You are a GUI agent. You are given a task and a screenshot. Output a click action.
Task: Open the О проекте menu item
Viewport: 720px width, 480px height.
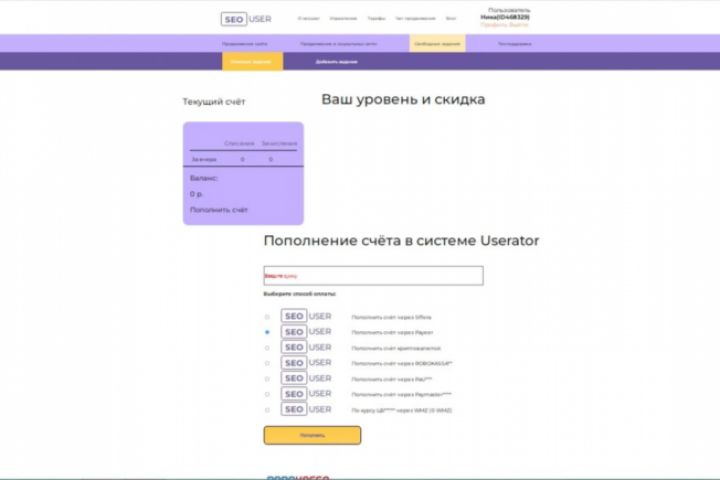tap(309, 18)
